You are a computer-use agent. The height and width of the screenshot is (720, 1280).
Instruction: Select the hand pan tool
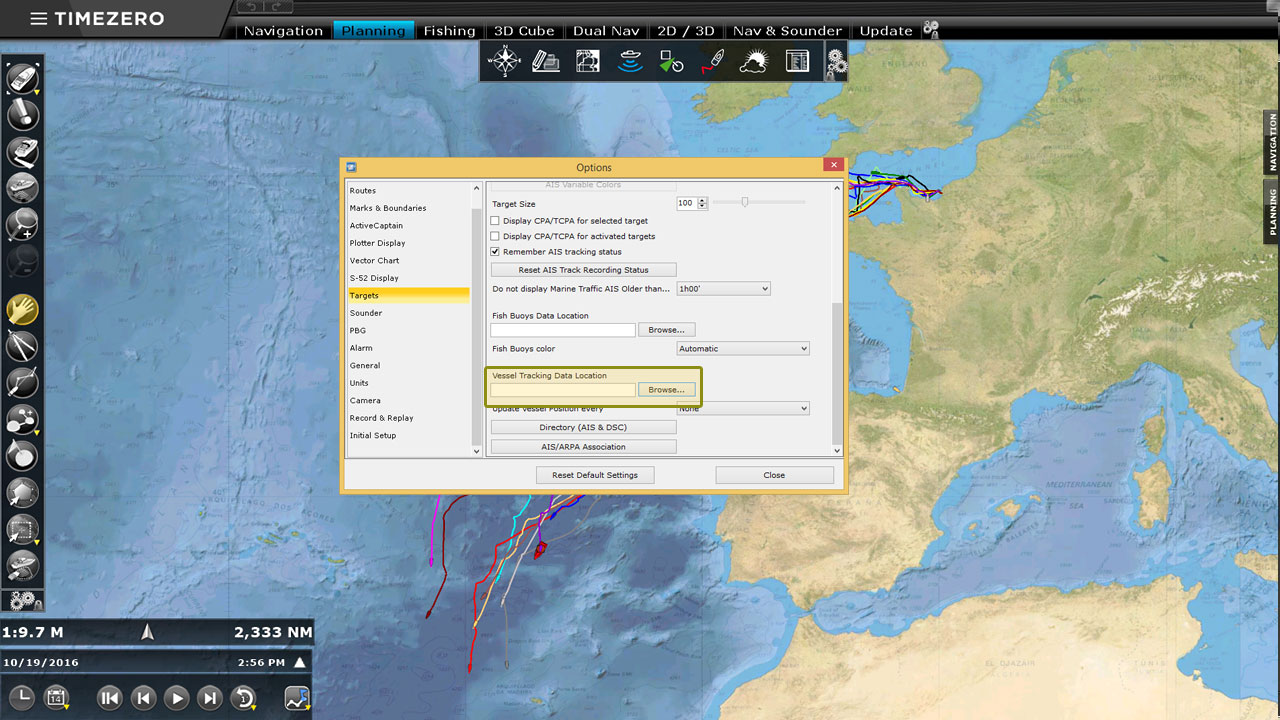22,310
